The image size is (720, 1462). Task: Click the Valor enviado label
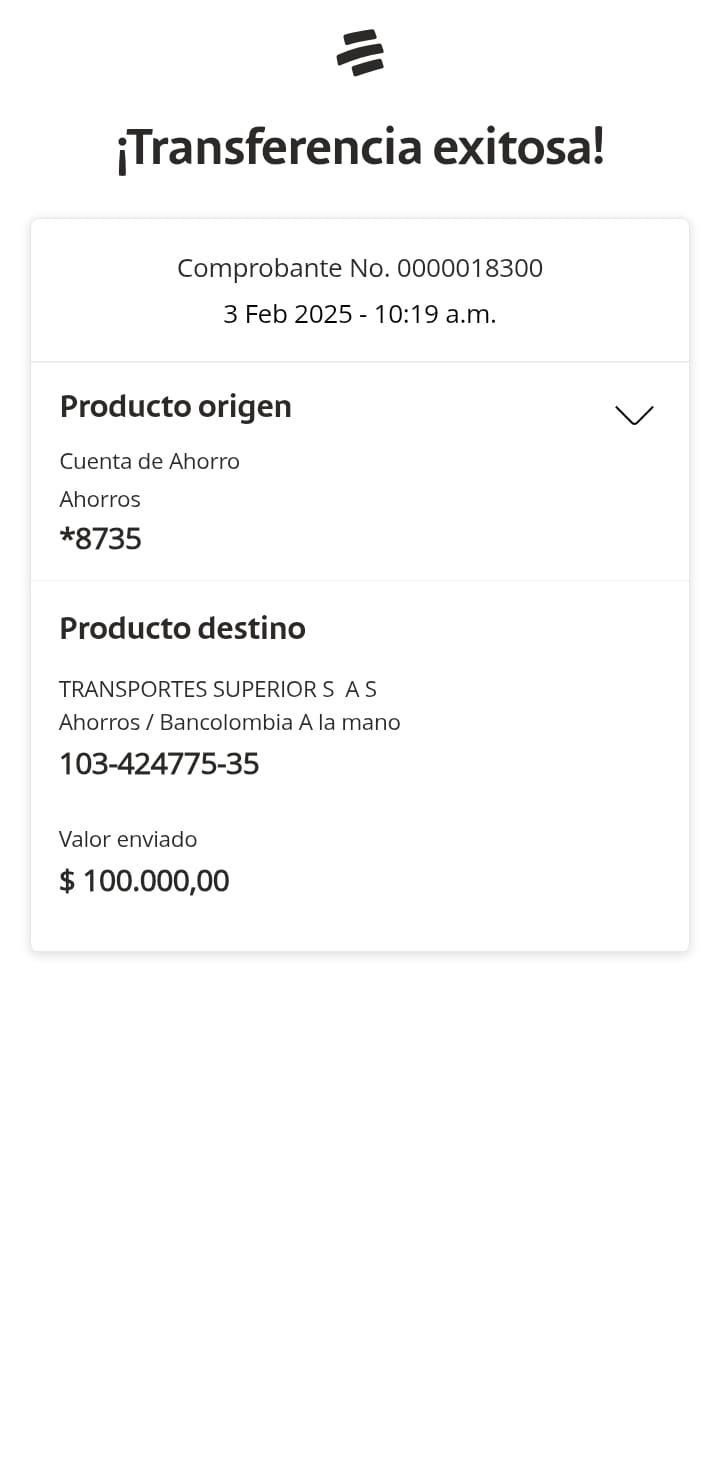tap(128, 839)
